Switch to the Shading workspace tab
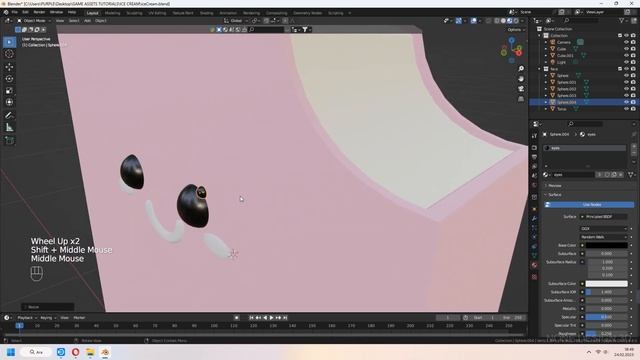The height and width of the screenshot is (360, 640). [x=207, y=13]
